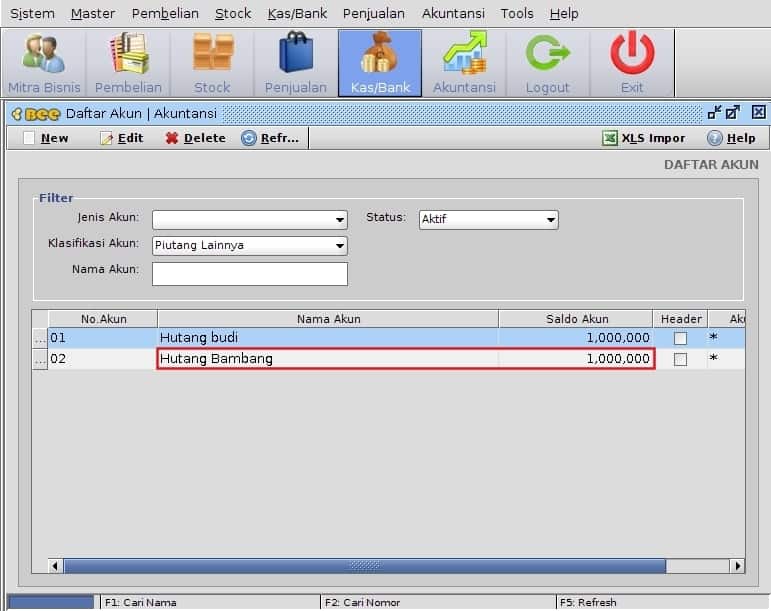The image size is (771, 611).
Task: Click the Header column header
Action: pyautogui.click(x=681, y=319)
